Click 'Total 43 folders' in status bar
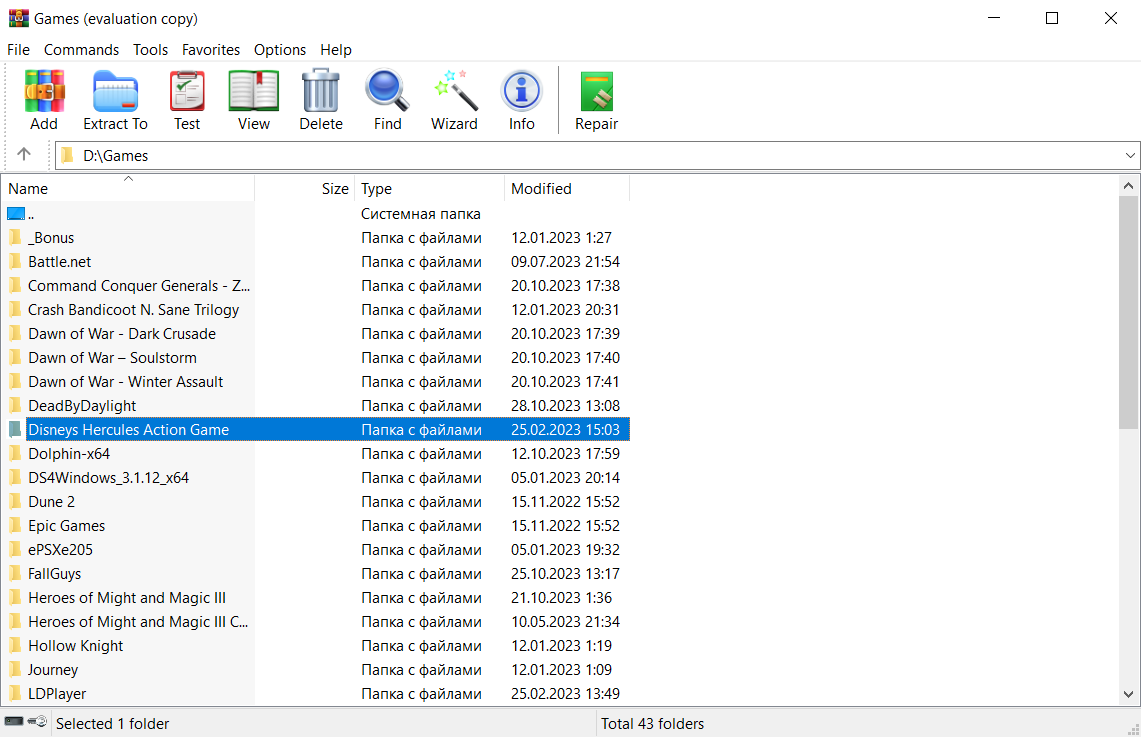The width and height of the screenshot is (1141, 737). coord(653,723)
